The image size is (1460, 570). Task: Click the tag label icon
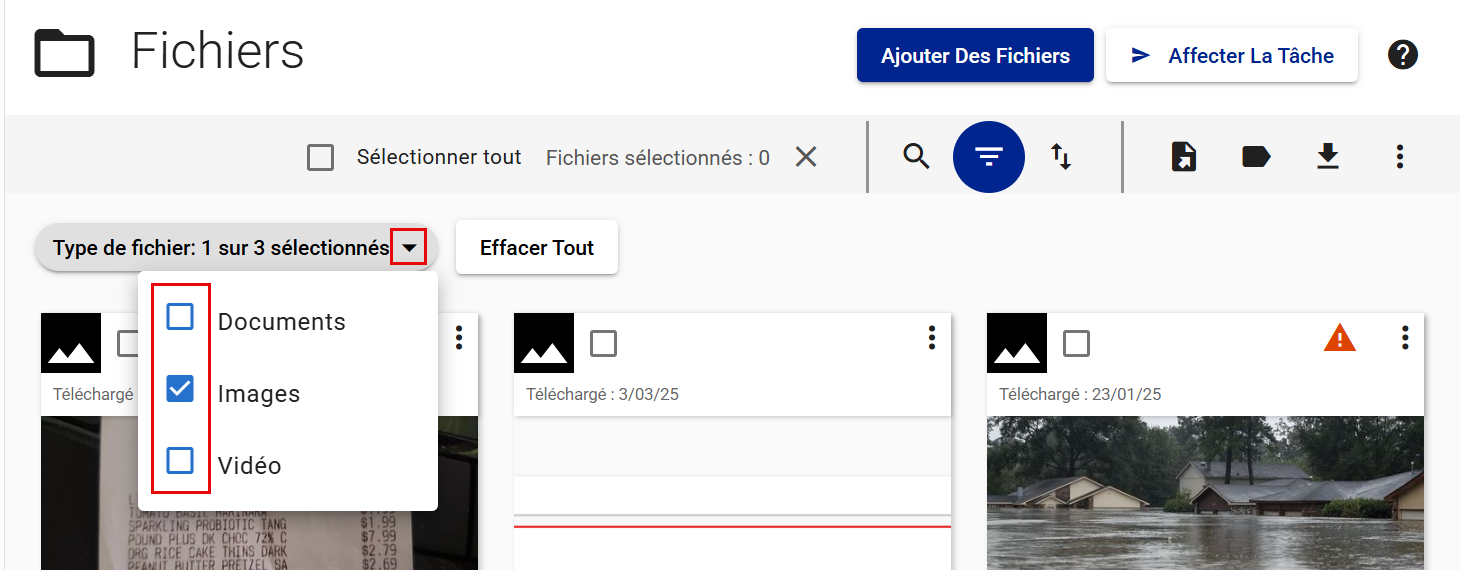(x=1256, y=156)
